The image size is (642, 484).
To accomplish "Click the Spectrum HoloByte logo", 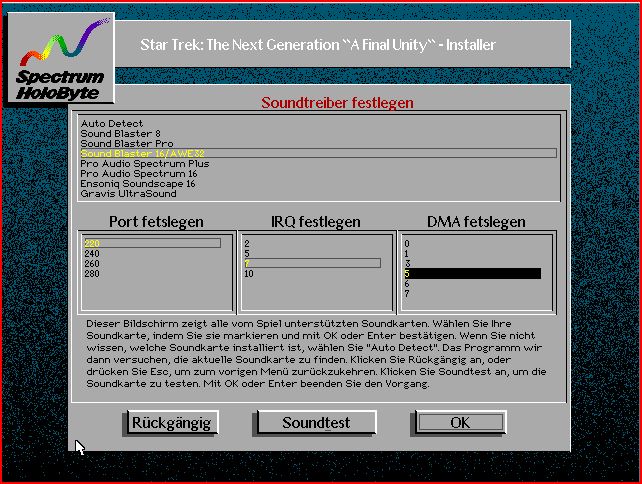I will [x=59, y=59].
